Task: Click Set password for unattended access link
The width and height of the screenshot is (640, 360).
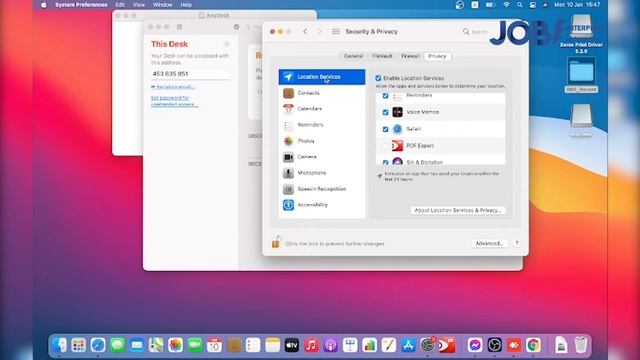Action: [174, 101]
